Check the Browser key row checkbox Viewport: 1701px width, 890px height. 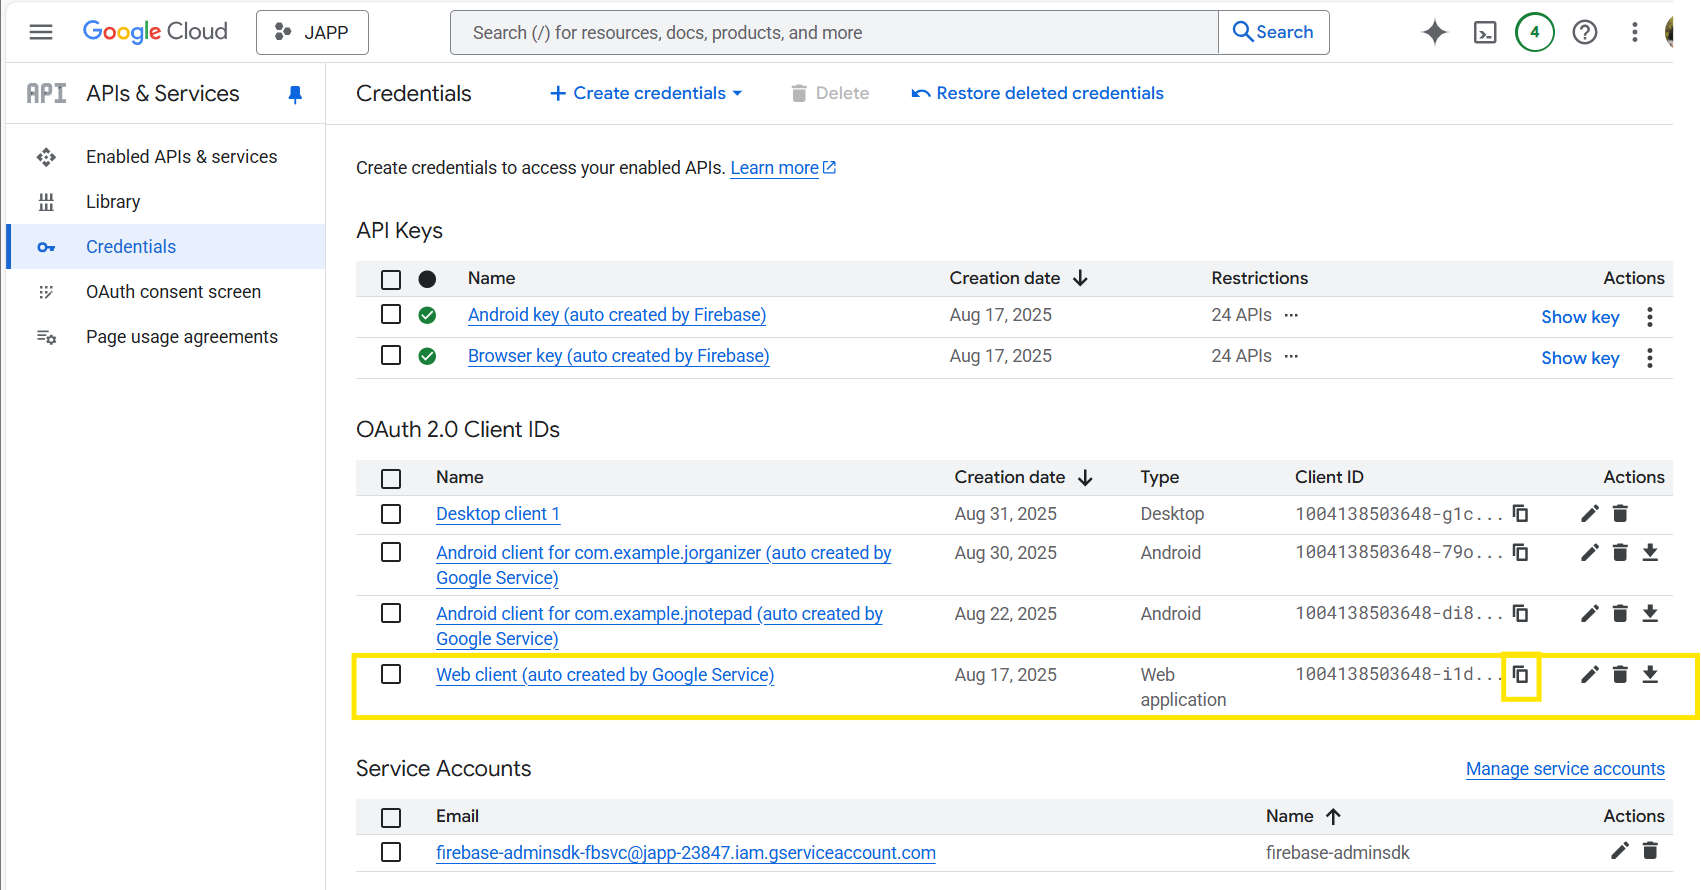pos(391,356)
